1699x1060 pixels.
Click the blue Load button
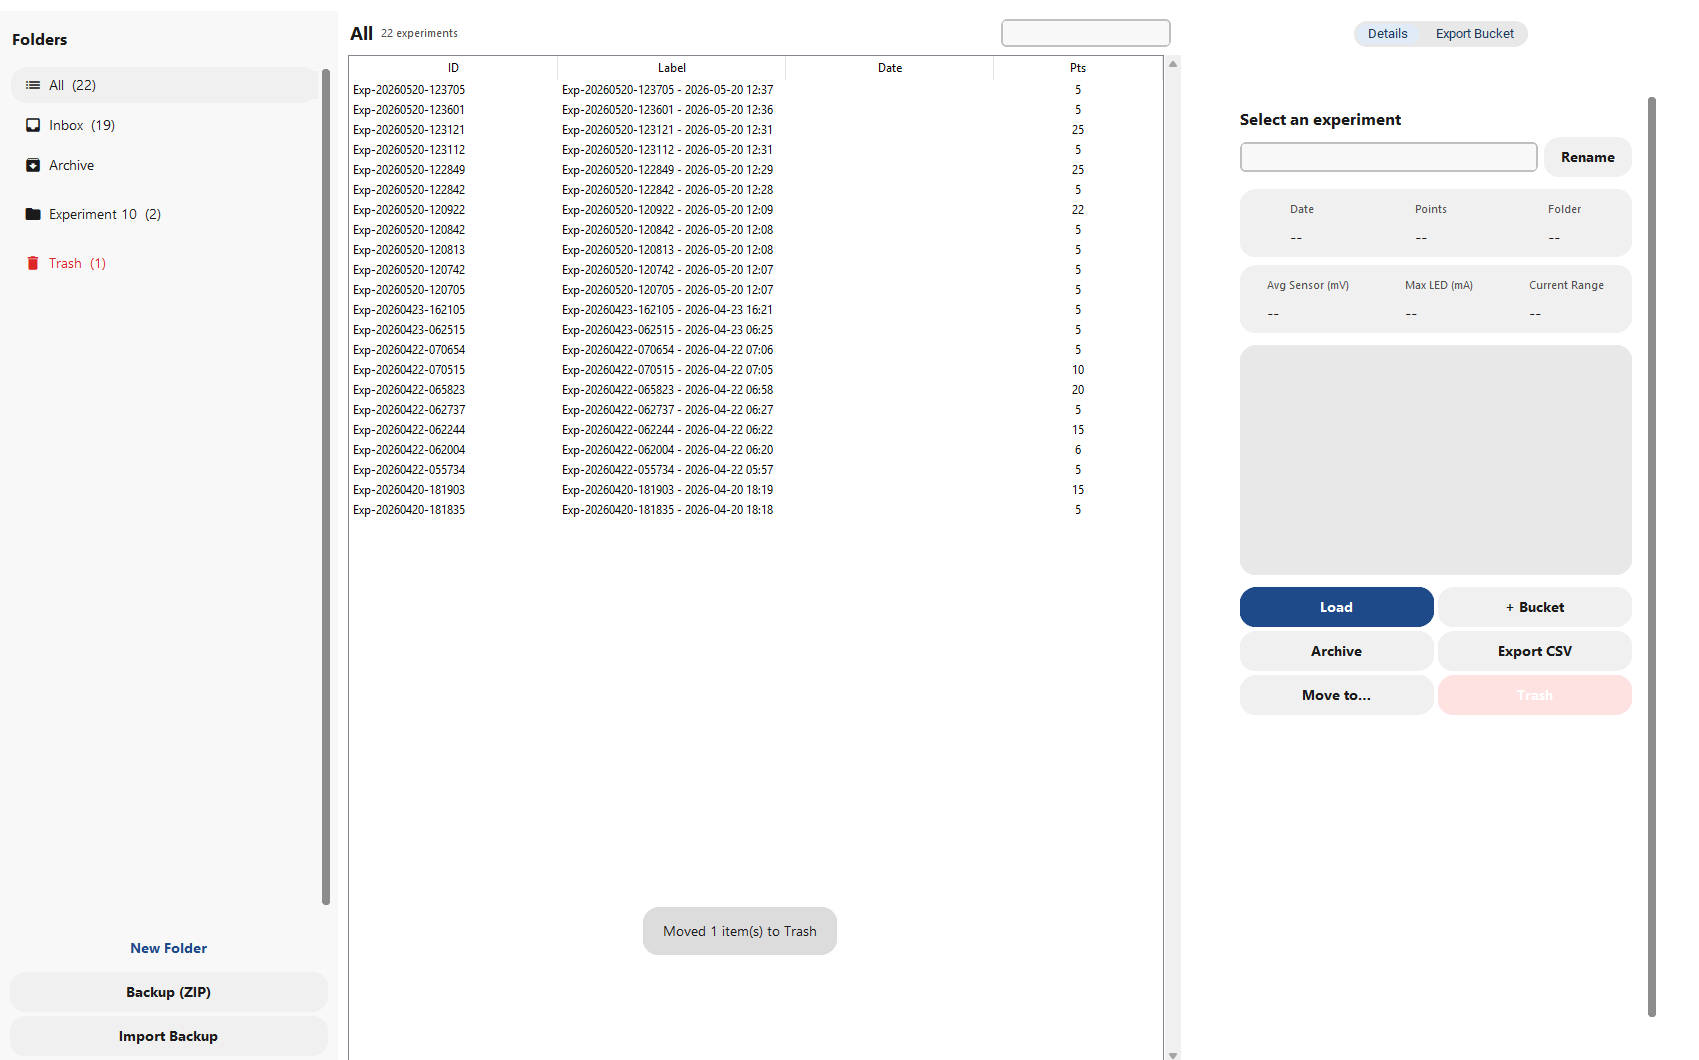(x=1337, y=607)
